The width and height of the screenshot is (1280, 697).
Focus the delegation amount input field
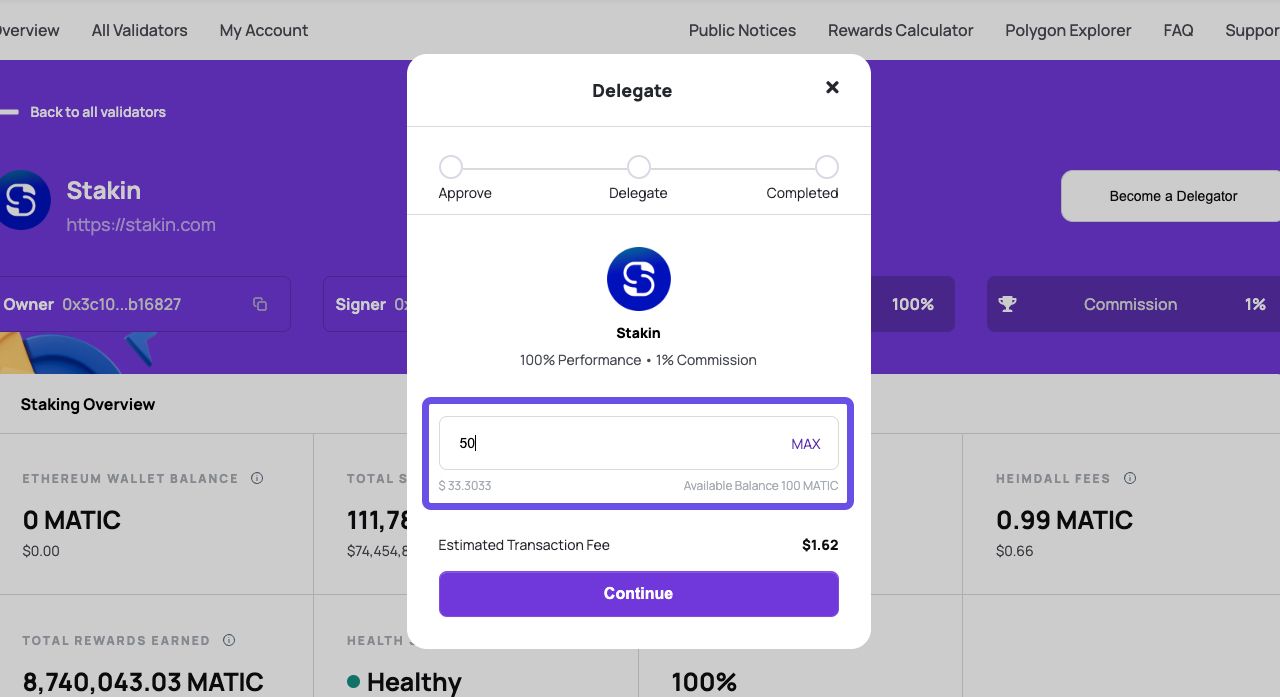(639, 443)
